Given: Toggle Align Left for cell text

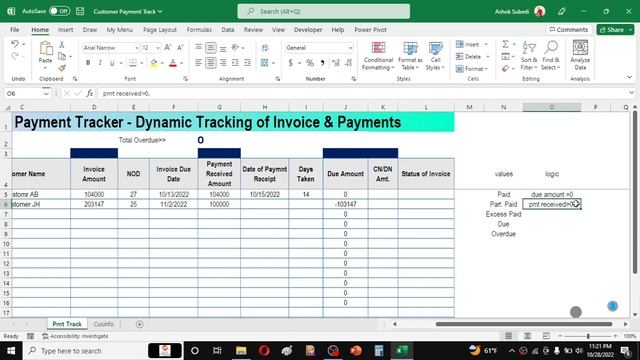Looking at the screenshot, I should click(x=198, y=63).
